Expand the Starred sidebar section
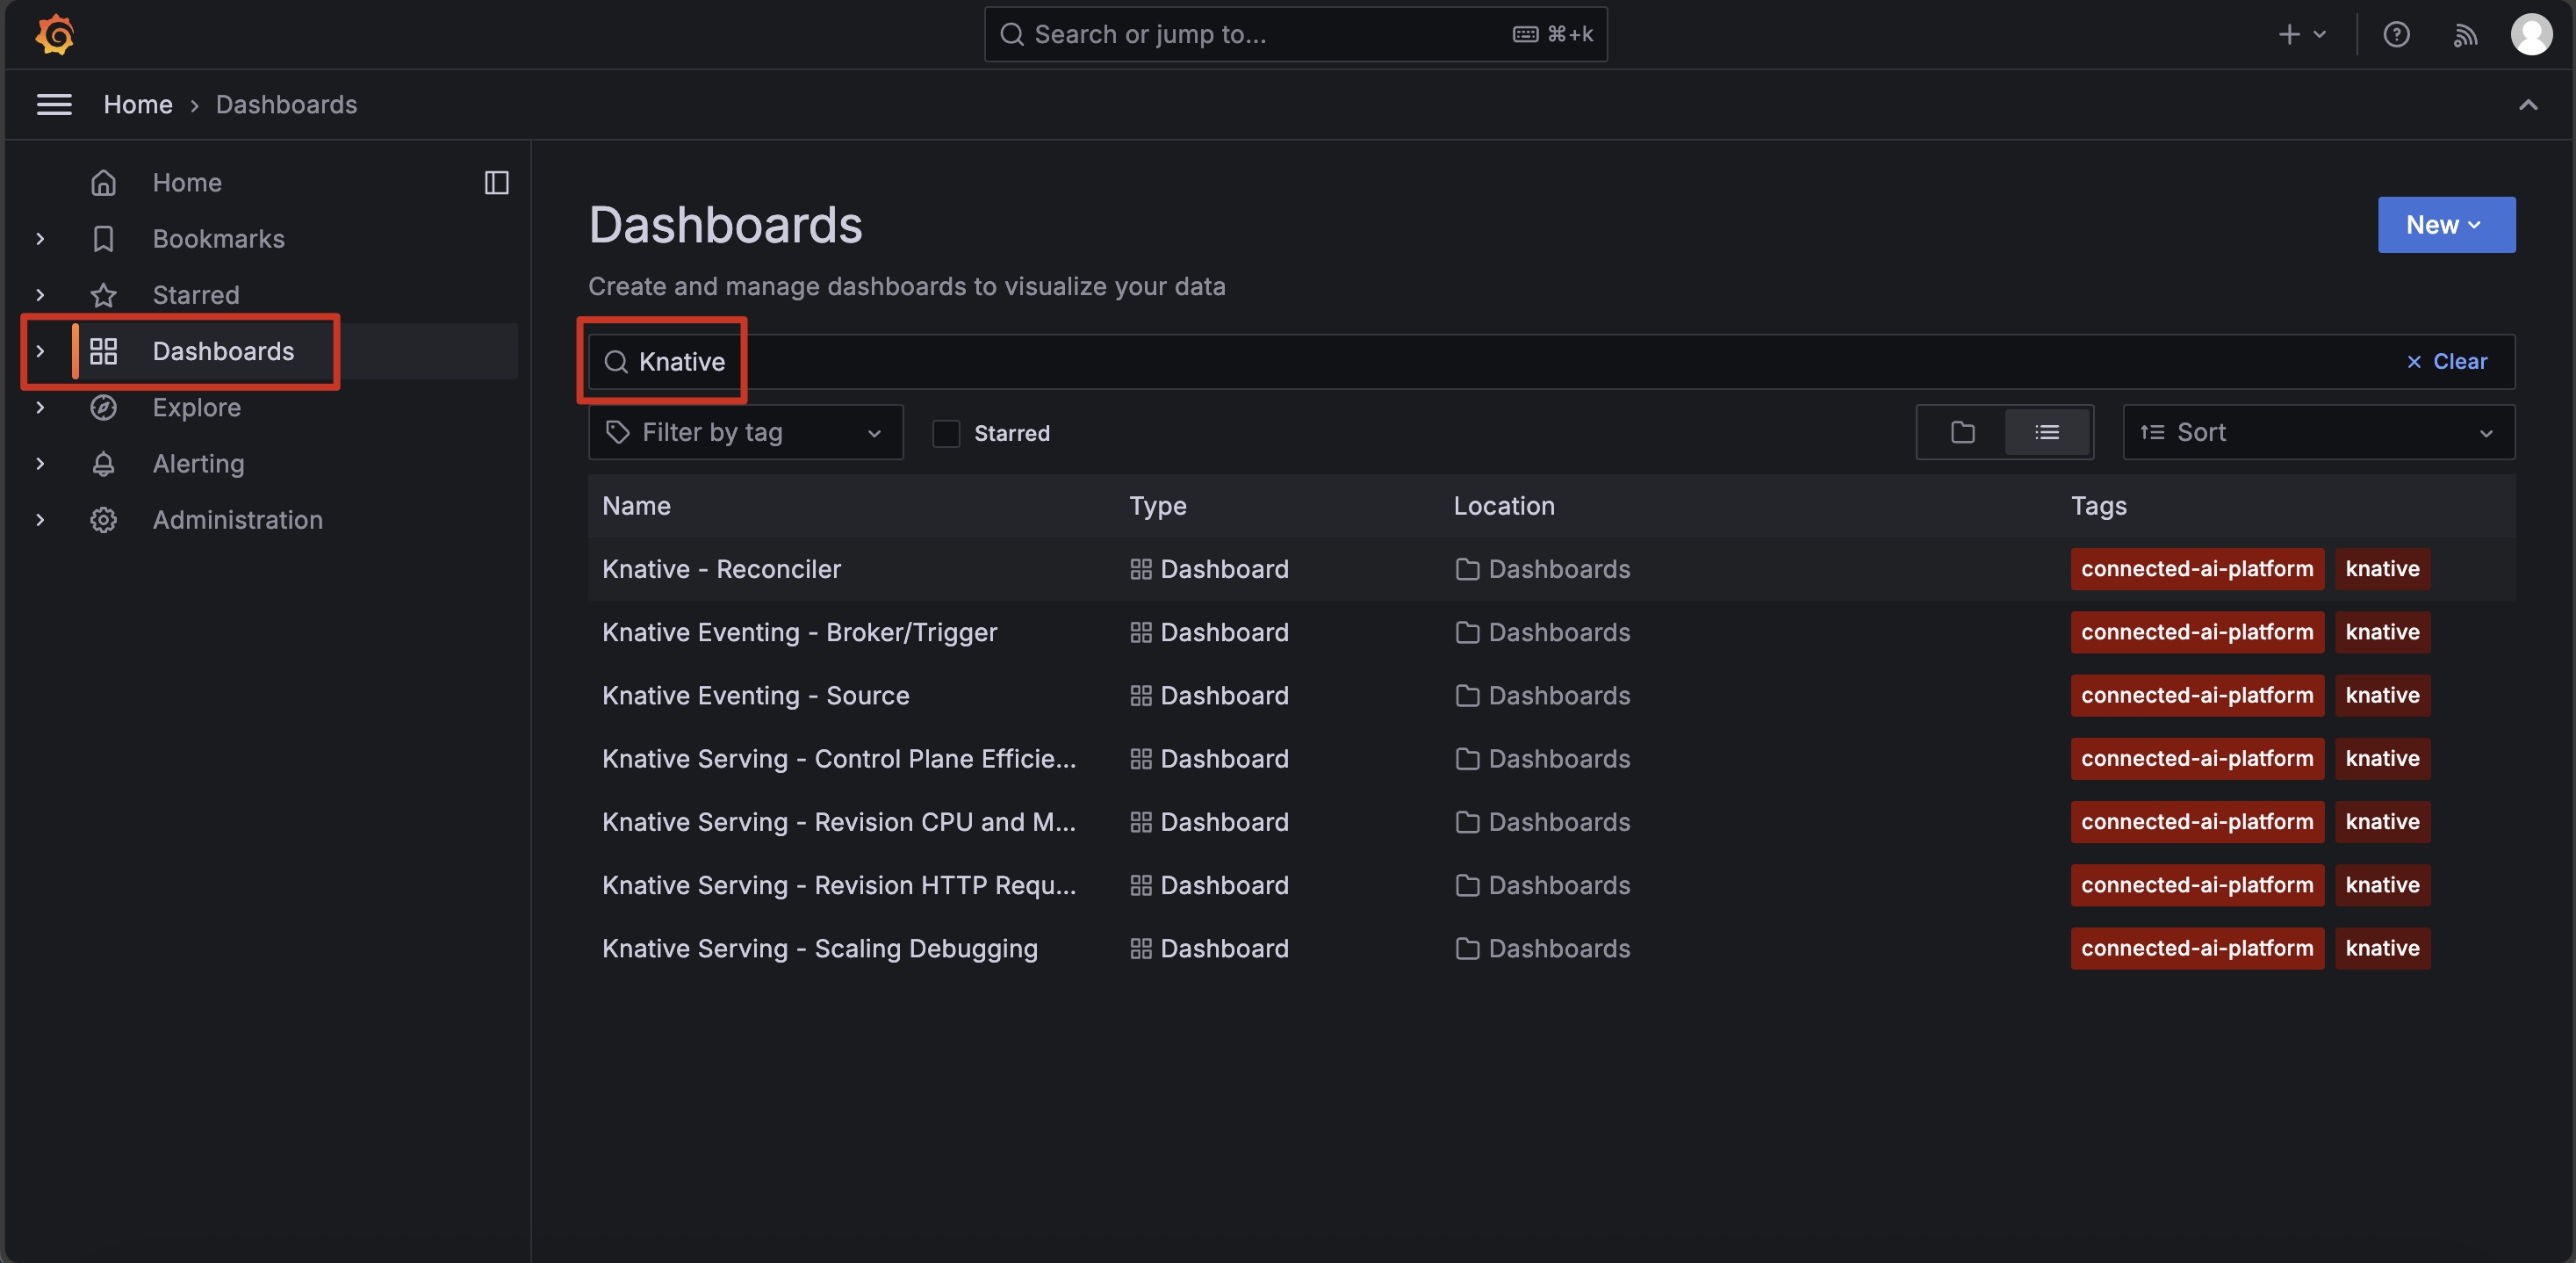Image resolution: width=2576 pixels, height=1263 pixels. pyautogui.click(x=40, y=295)
